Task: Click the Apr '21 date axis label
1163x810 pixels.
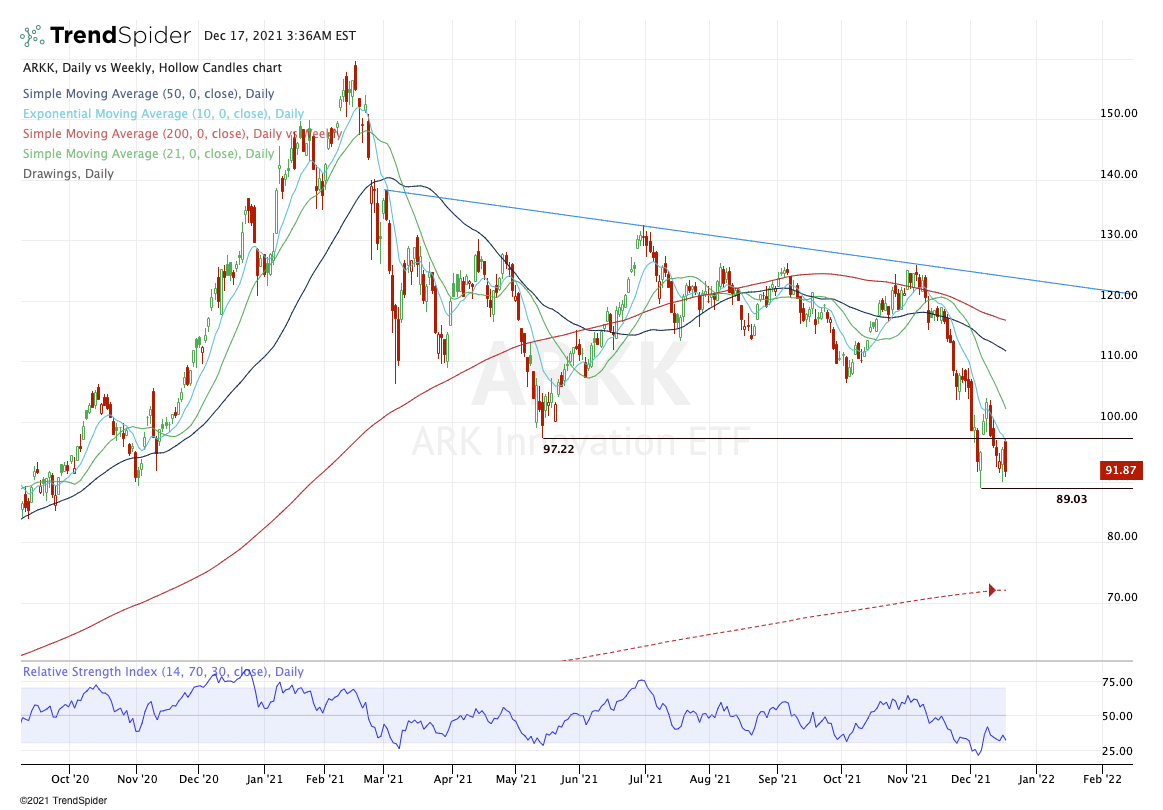Action: tap(452, 779)
